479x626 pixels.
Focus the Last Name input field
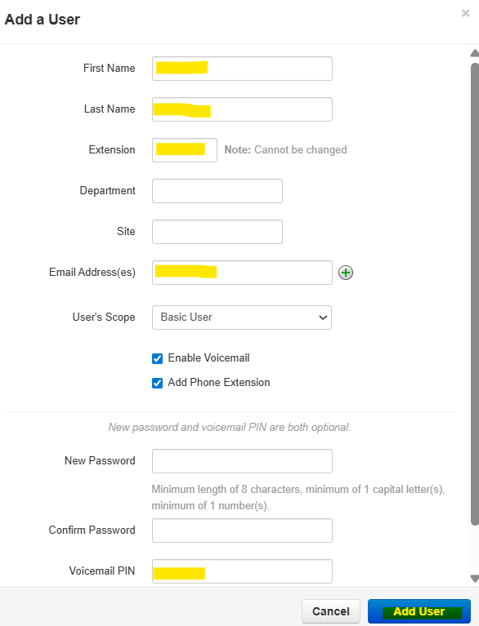tap(242, 109)
